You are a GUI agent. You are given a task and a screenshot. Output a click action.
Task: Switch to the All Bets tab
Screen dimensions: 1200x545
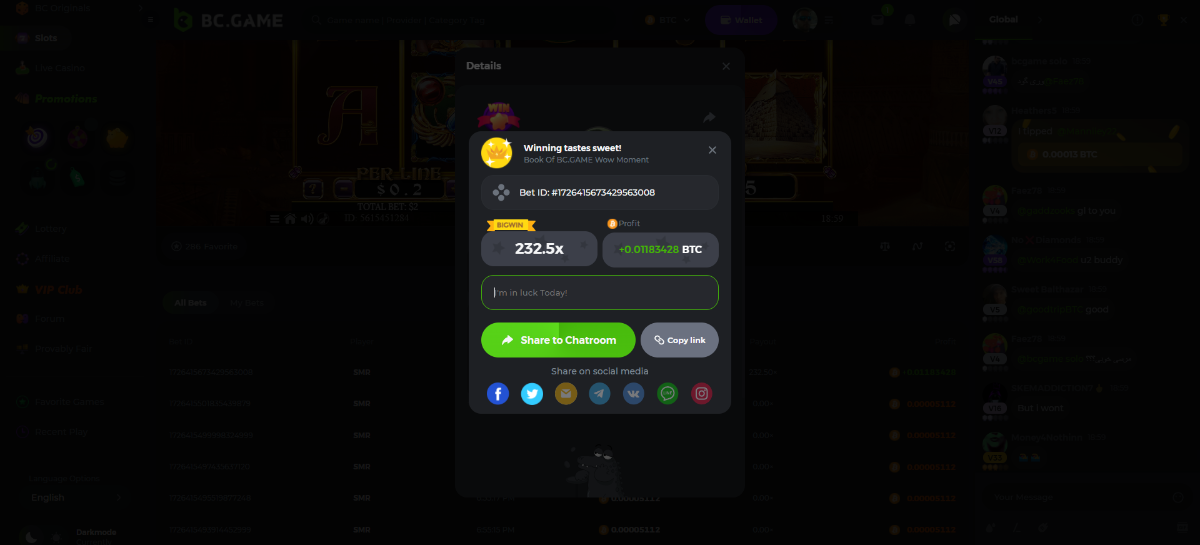click(x=190, y=302)
